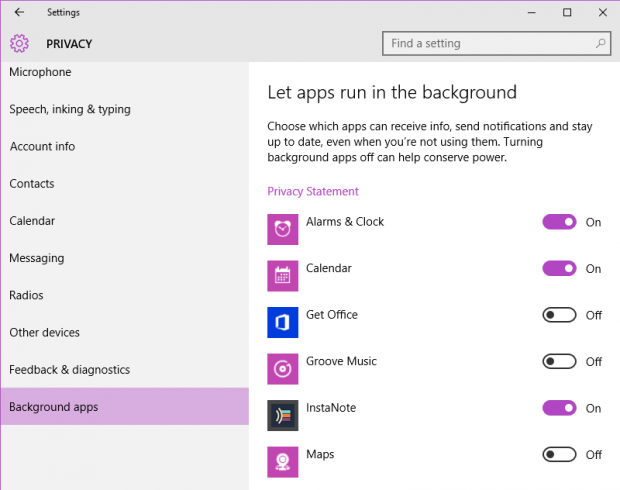Select Radios in the sidebar
This screenshot has height=490, width=620.
[125, 295]
